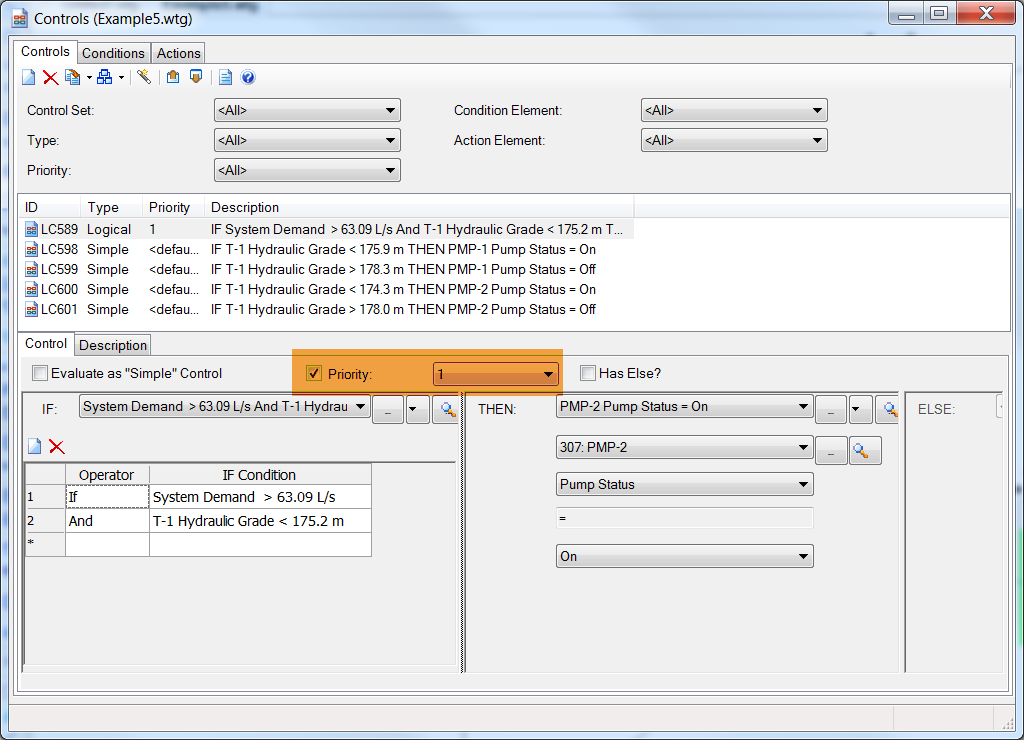
Task: Click the magnifier icon beside IF condition
Action: point(445,409)
